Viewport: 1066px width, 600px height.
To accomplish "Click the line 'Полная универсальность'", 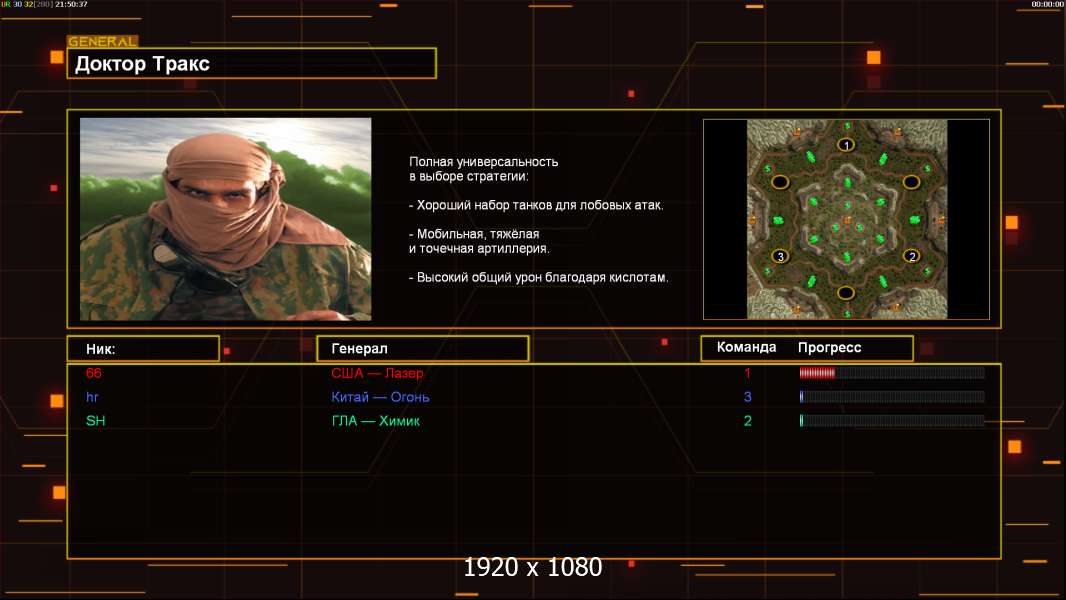I will (x=483, y=162).
